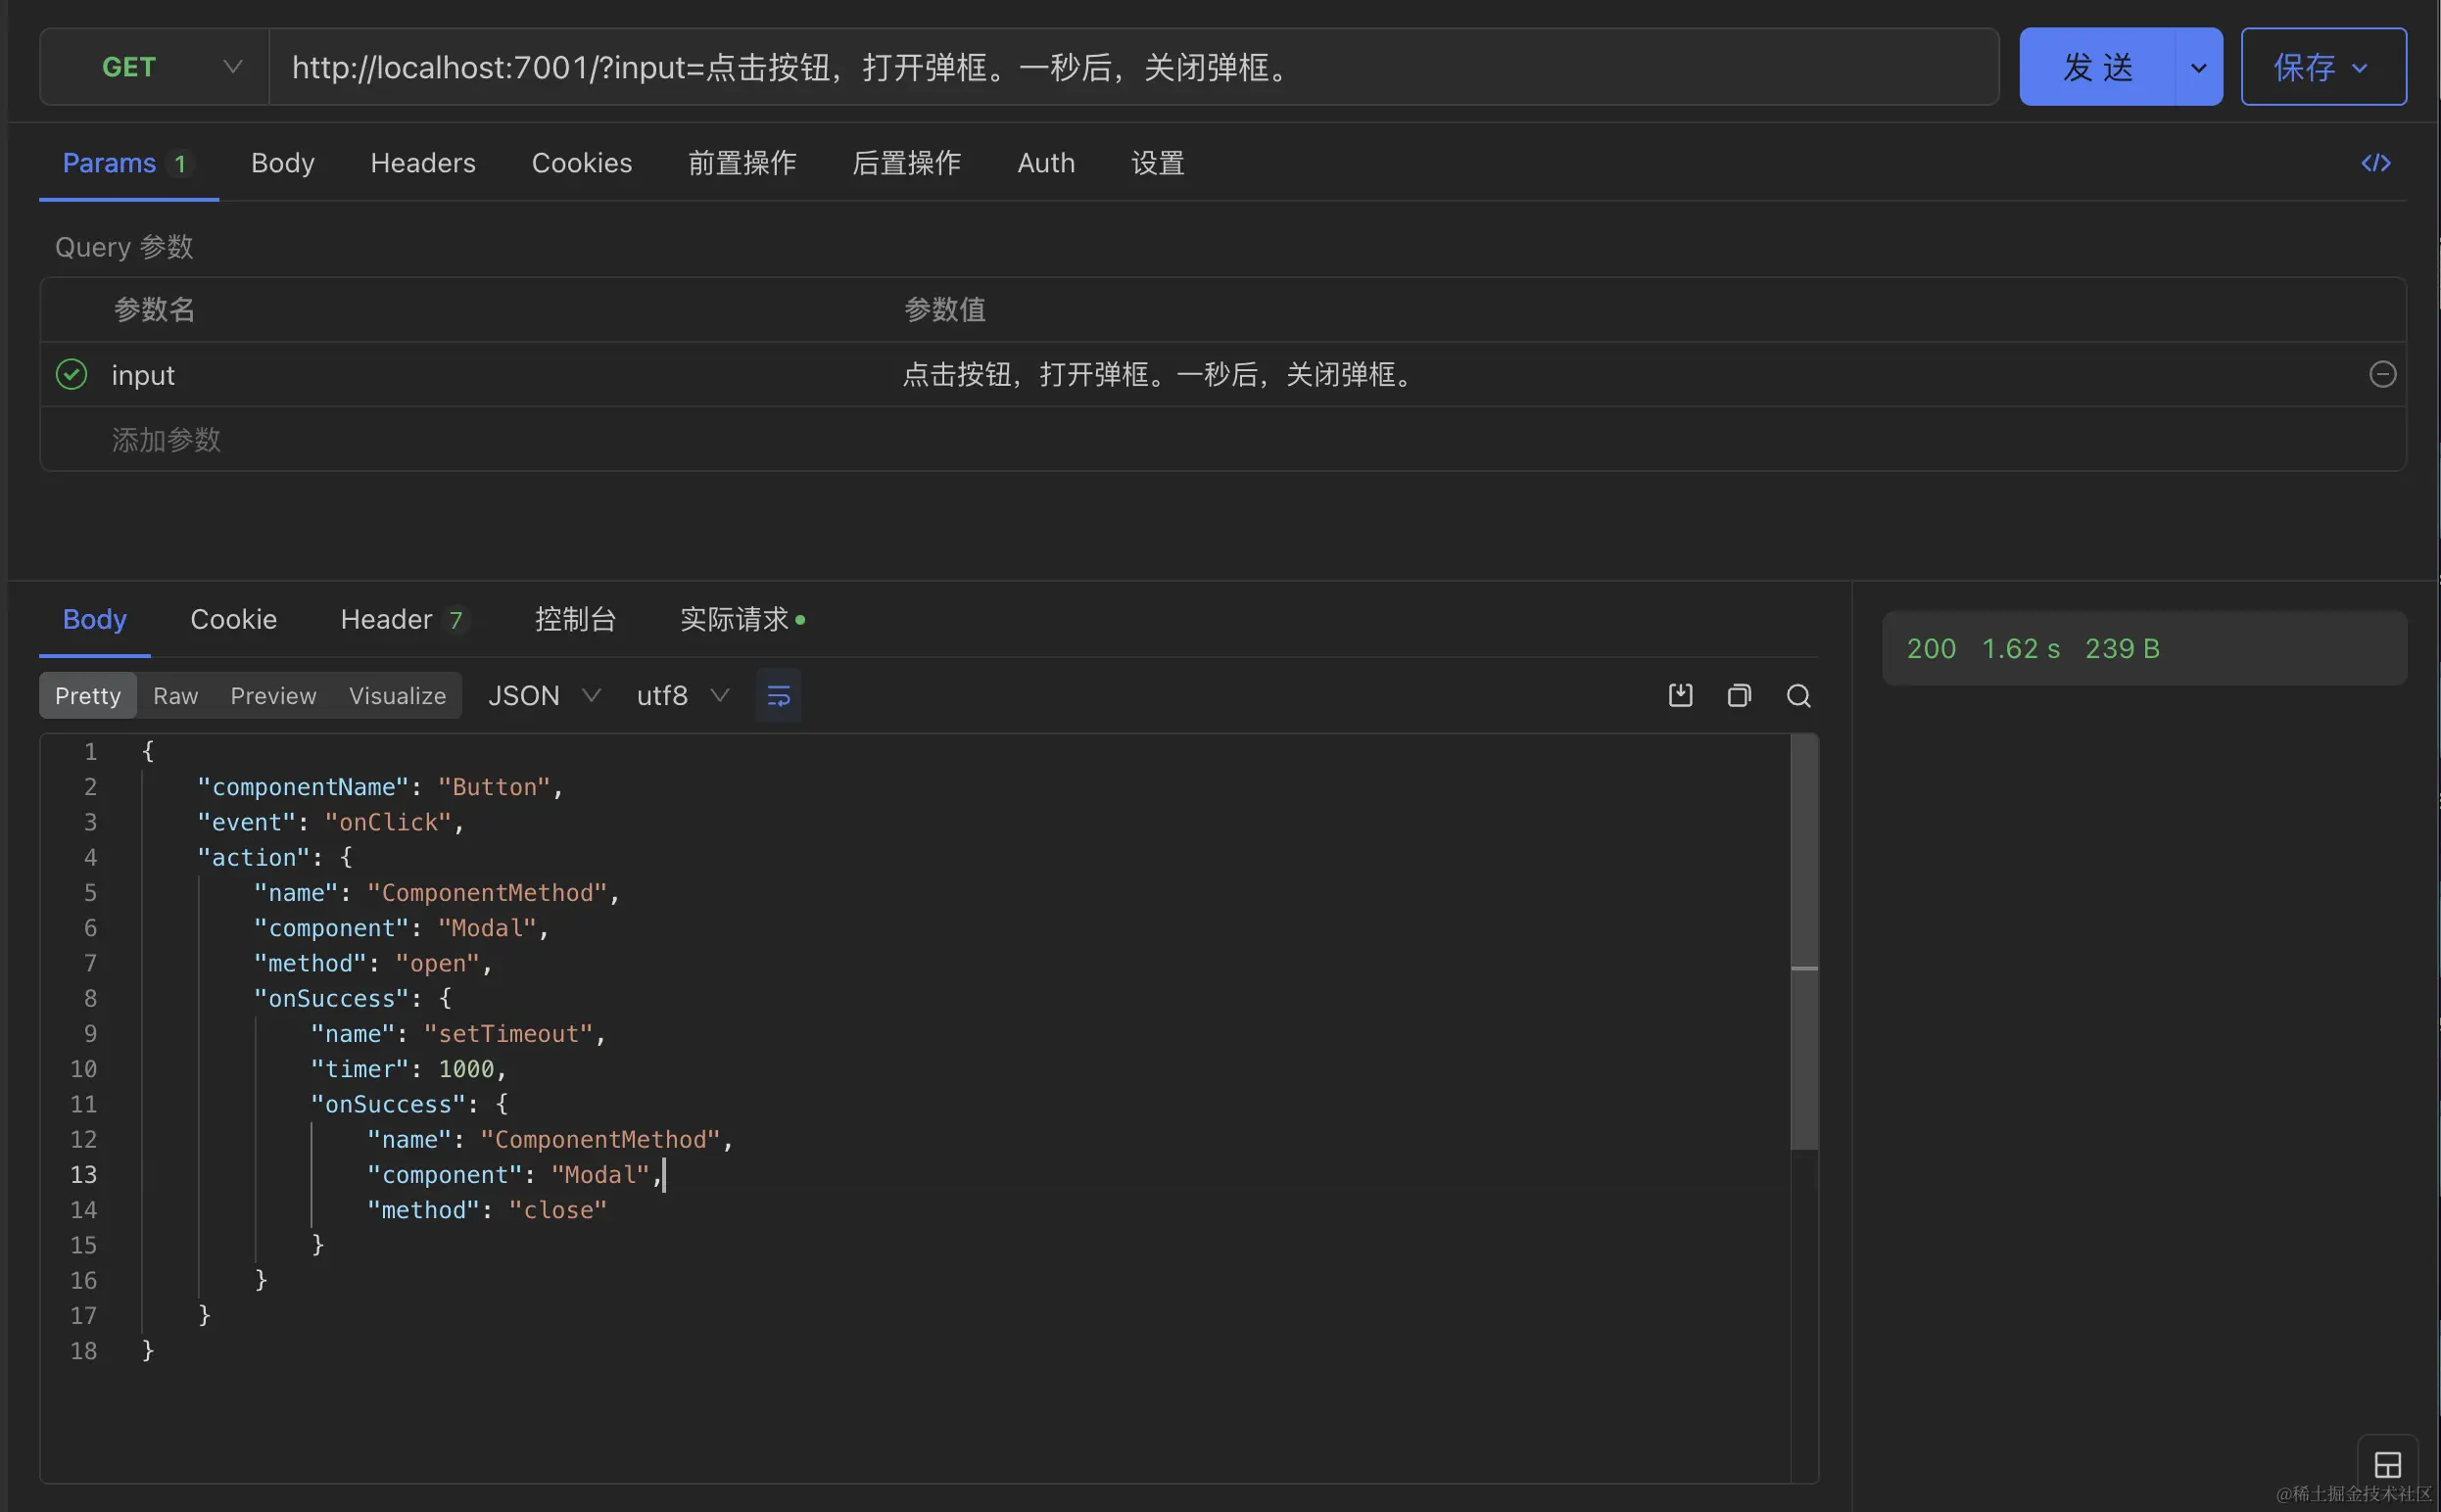
Task: Click the "componentName" key in line 2
Action: (x=303, y=787)
